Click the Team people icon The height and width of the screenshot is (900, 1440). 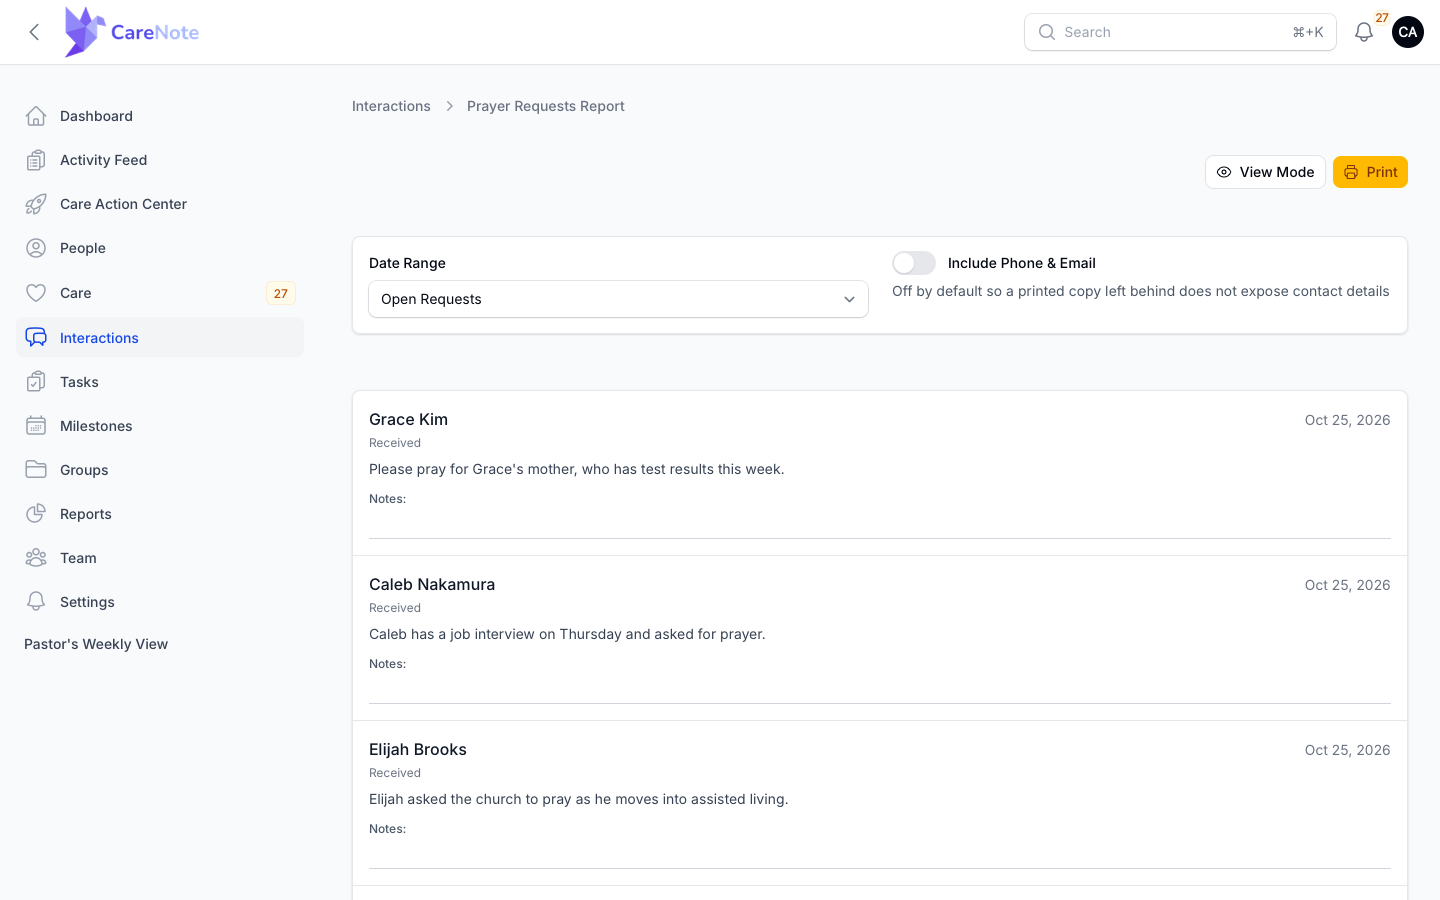tap(36, 558)
